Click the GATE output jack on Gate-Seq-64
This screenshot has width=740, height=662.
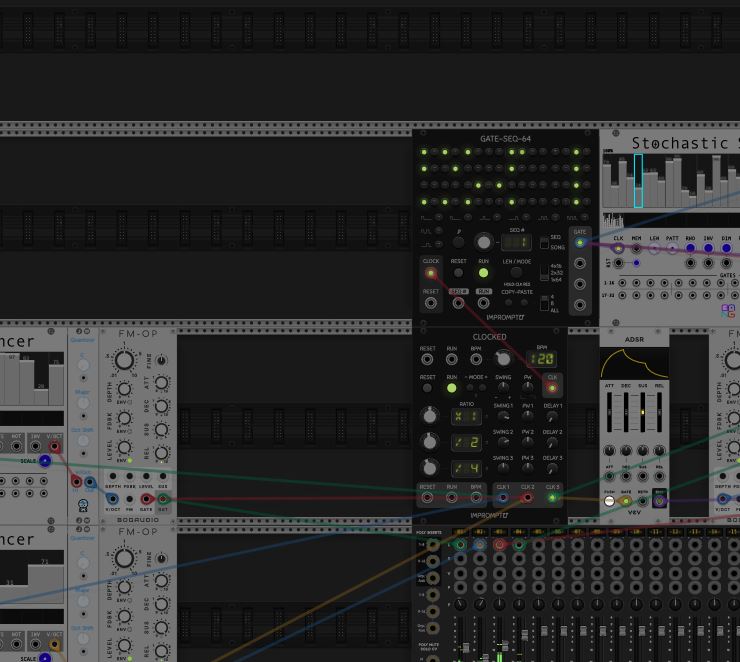580,243
